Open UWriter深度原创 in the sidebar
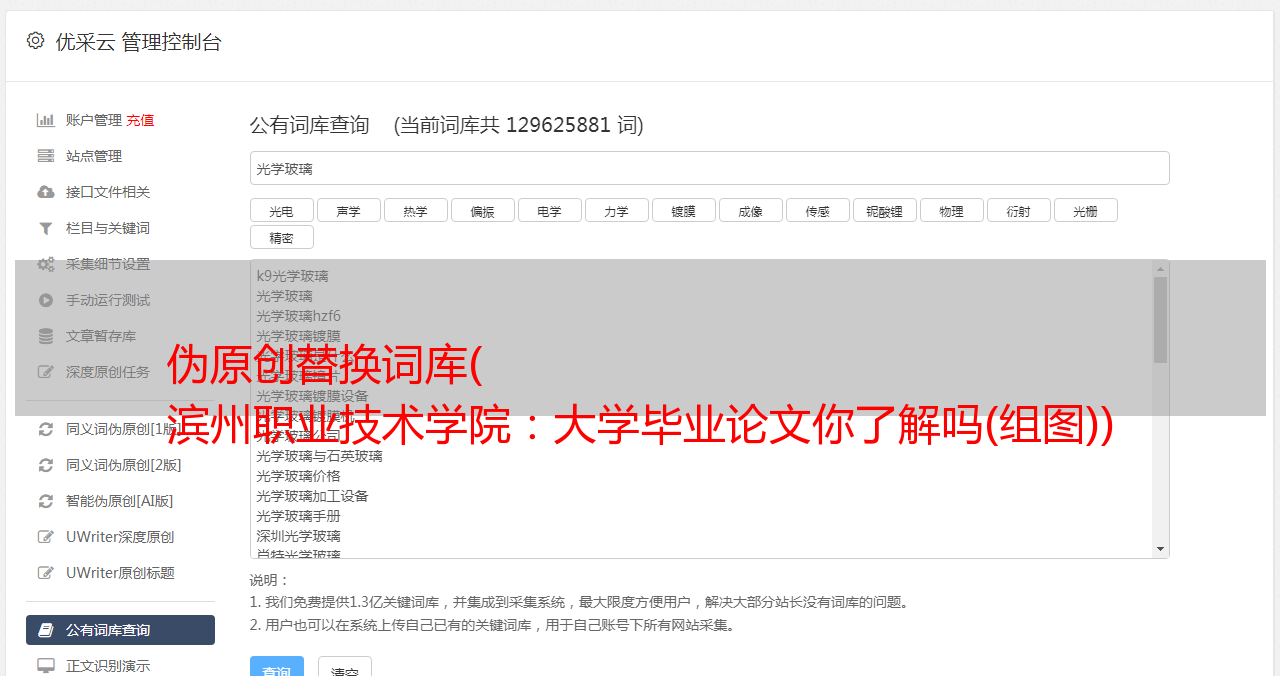The width and height of the screenshot is (1280, 676). coord(120,537)
